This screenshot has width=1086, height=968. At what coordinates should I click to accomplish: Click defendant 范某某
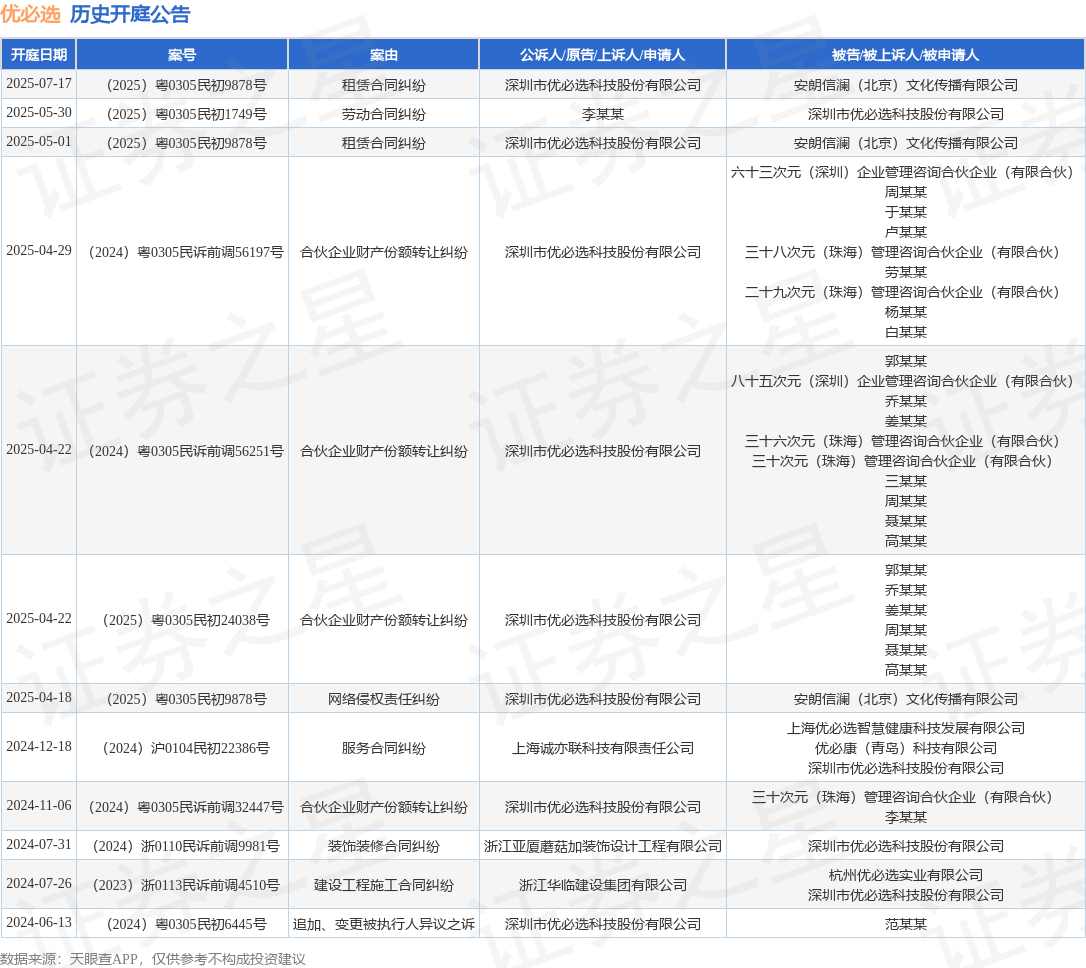905,924
